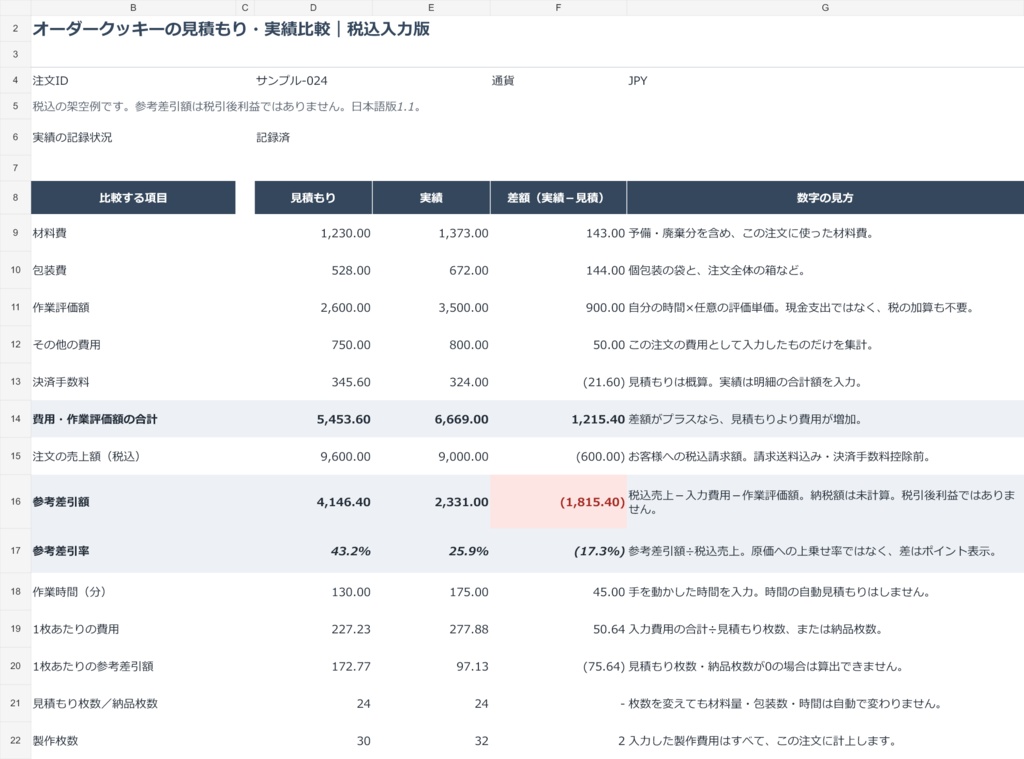Select row header 22
The image size is (1024, 759).
tap(15, 741)
